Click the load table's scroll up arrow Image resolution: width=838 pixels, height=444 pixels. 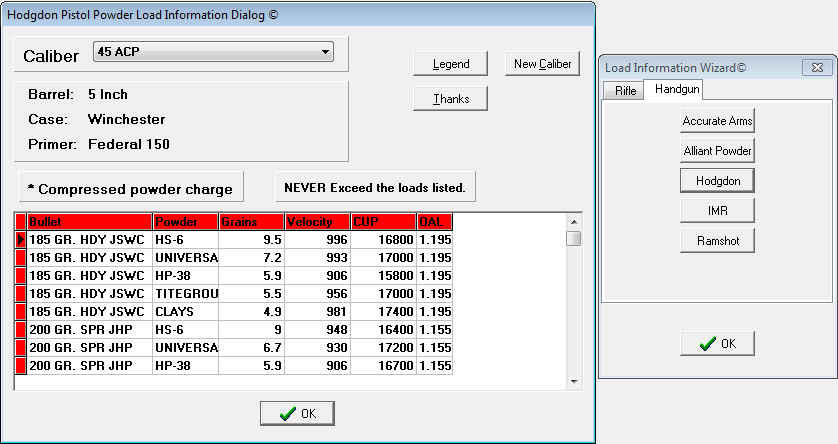574,221
